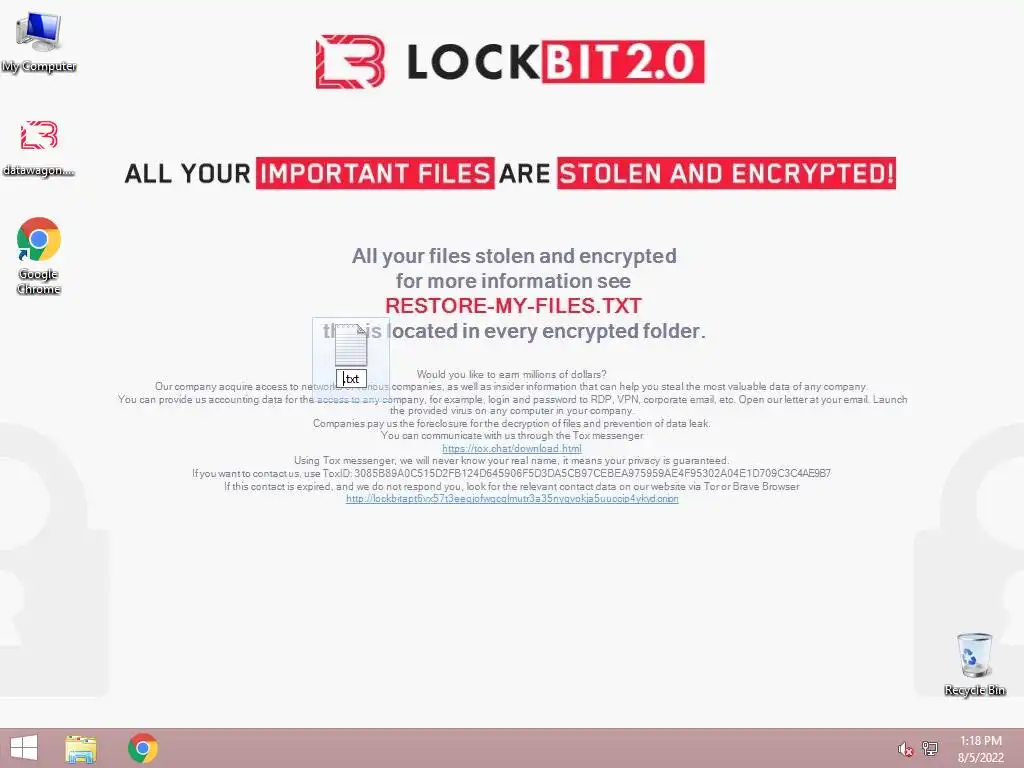The image size is (1024, 768).
Task: Click the LockBit 2.0 logo emblem
Action: tap(350, 61)
